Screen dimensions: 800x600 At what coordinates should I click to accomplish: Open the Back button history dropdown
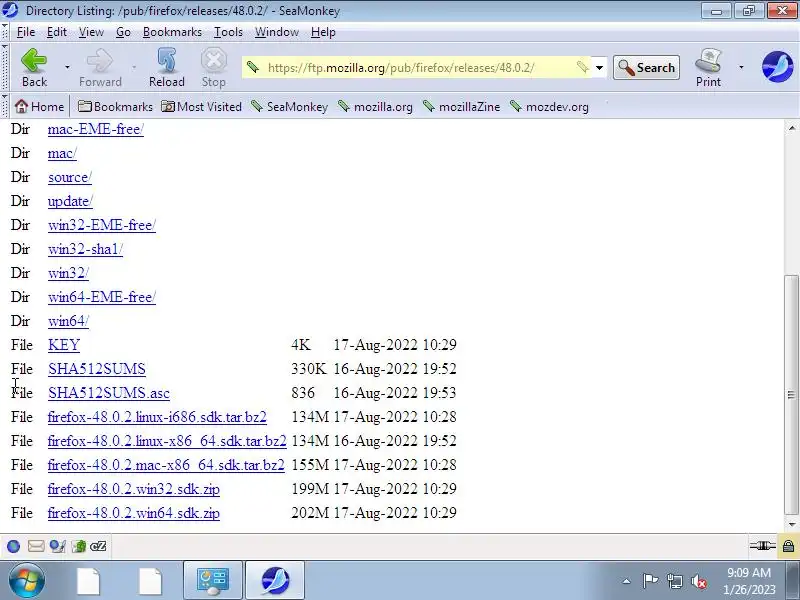point(67,67)
